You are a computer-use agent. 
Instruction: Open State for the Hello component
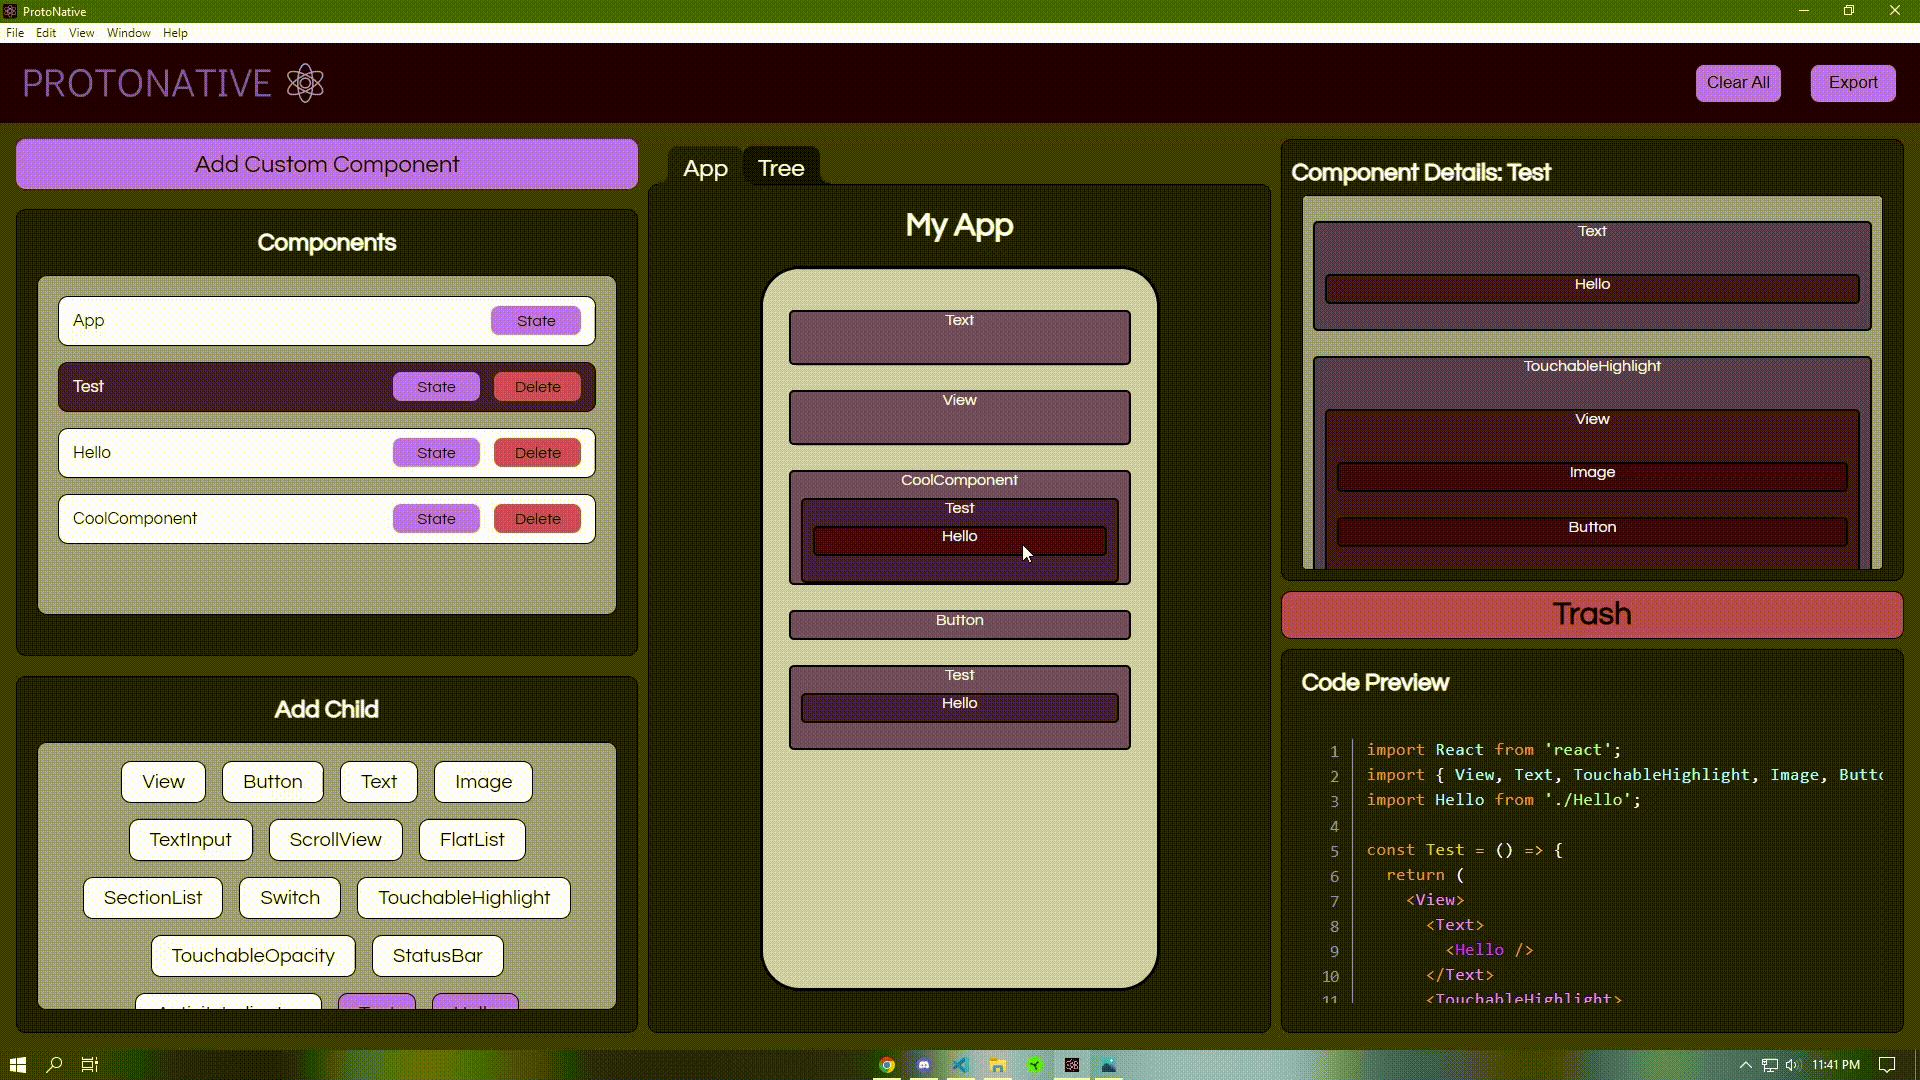point(436,453)
